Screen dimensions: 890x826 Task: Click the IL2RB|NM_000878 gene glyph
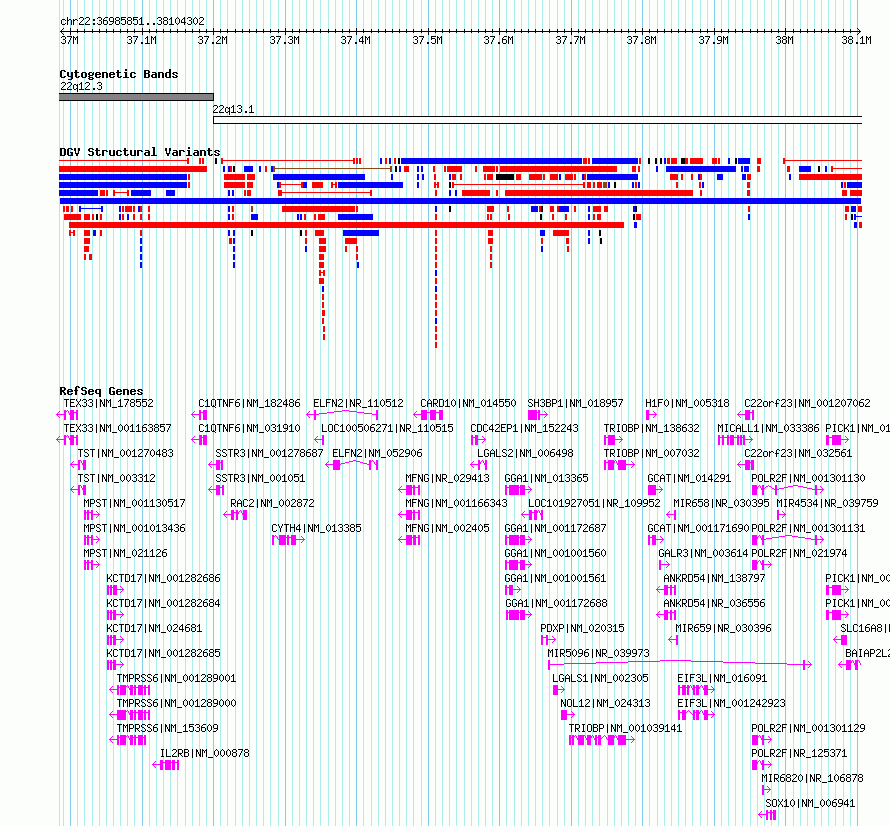(166, 765)
